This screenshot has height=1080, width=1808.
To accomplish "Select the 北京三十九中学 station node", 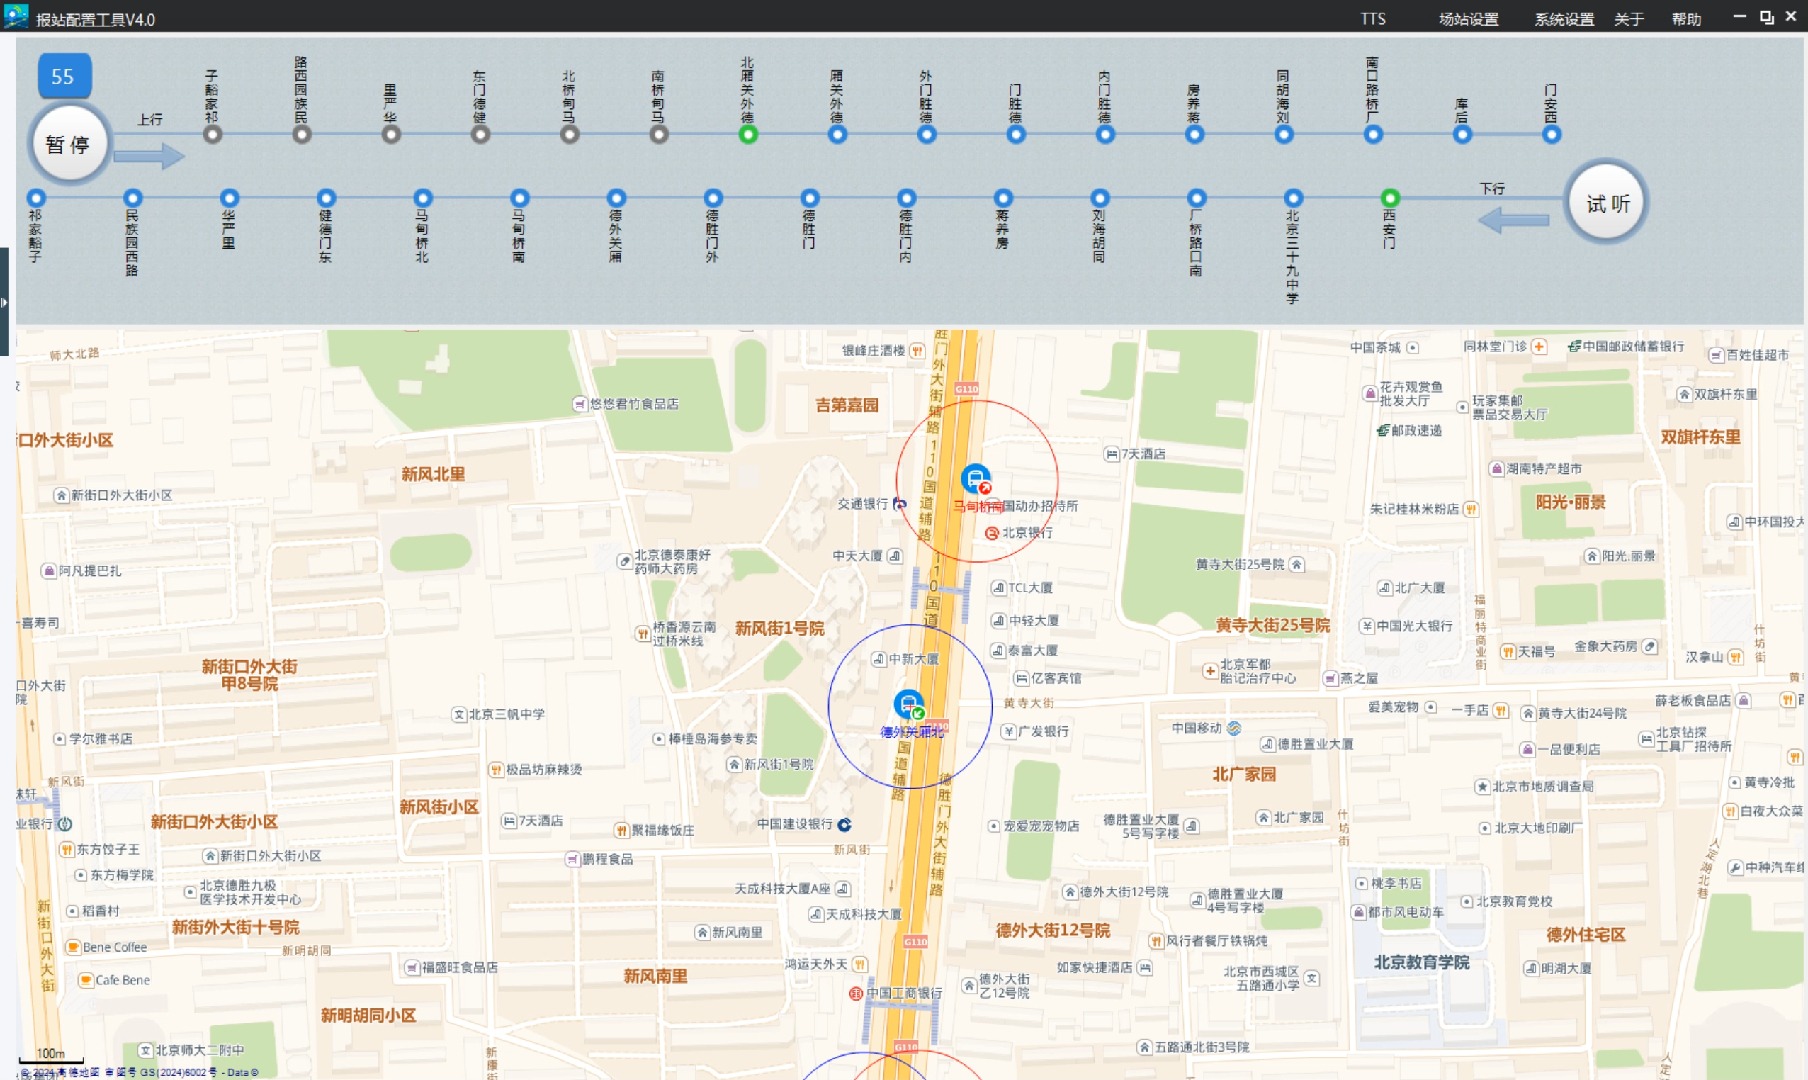I will [1293, 198].
